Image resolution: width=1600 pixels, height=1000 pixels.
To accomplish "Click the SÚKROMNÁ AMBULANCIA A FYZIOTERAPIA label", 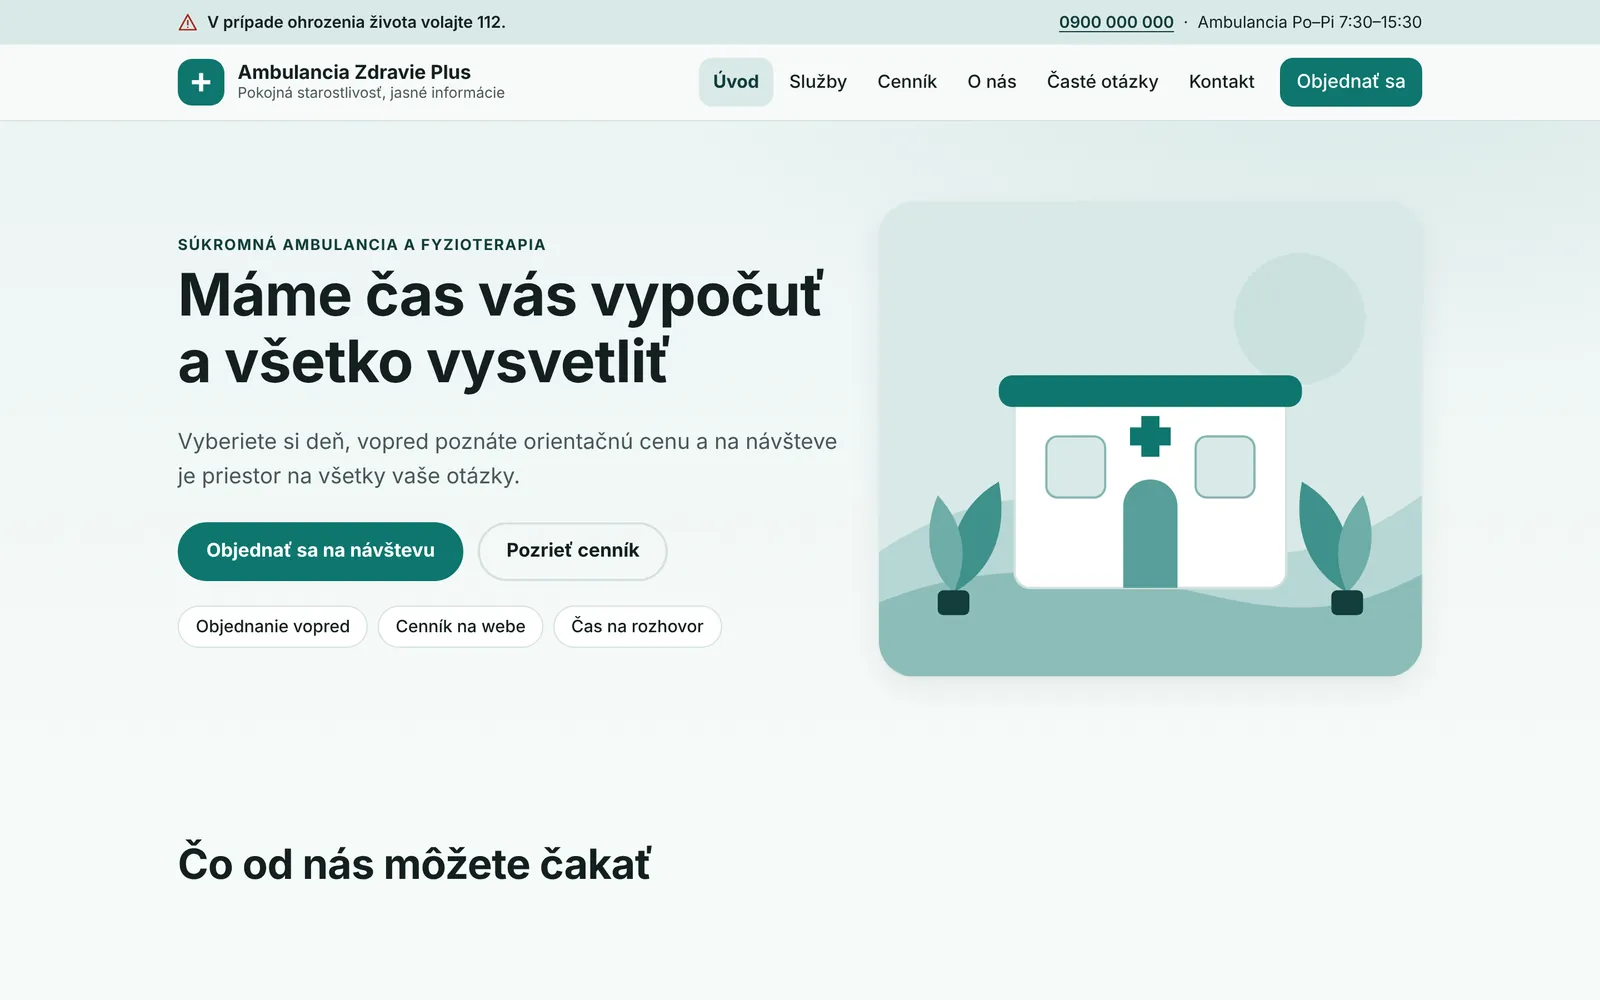I will pos(362,244).
